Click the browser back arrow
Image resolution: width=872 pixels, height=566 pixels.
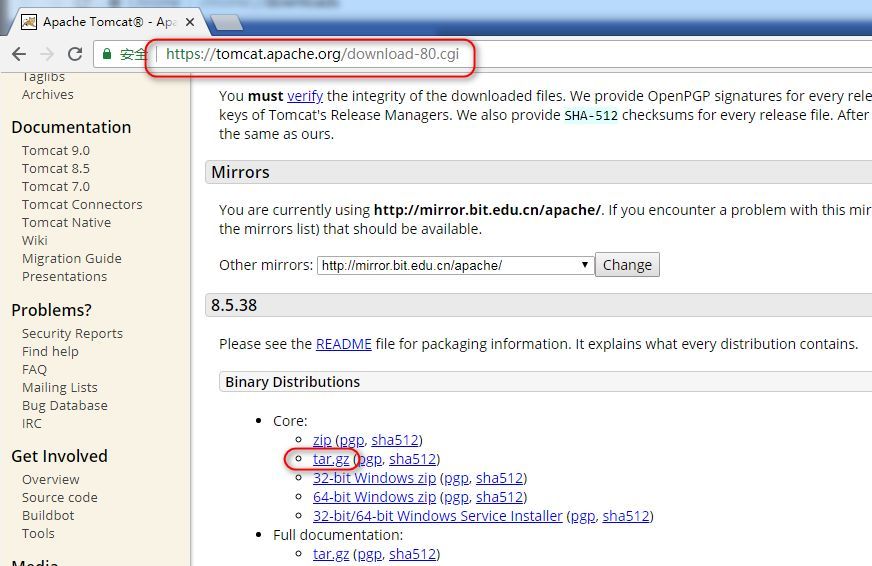(18, 54)
